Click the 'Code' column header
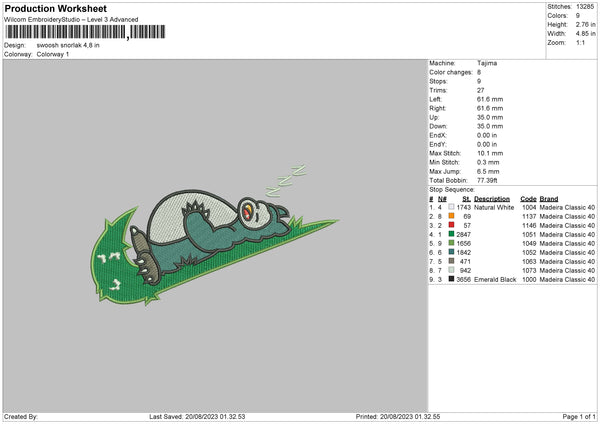 point(528,199)
